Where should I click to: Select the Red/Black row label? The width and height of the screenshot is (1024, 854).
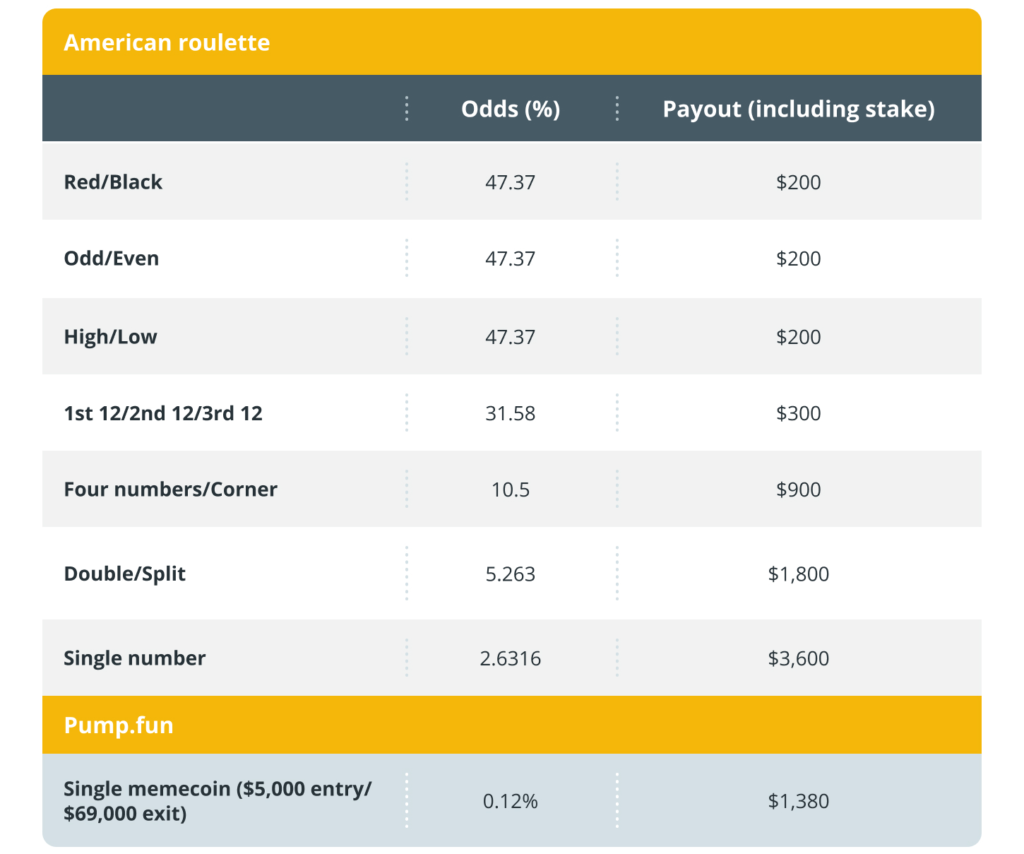pos(113,182)
